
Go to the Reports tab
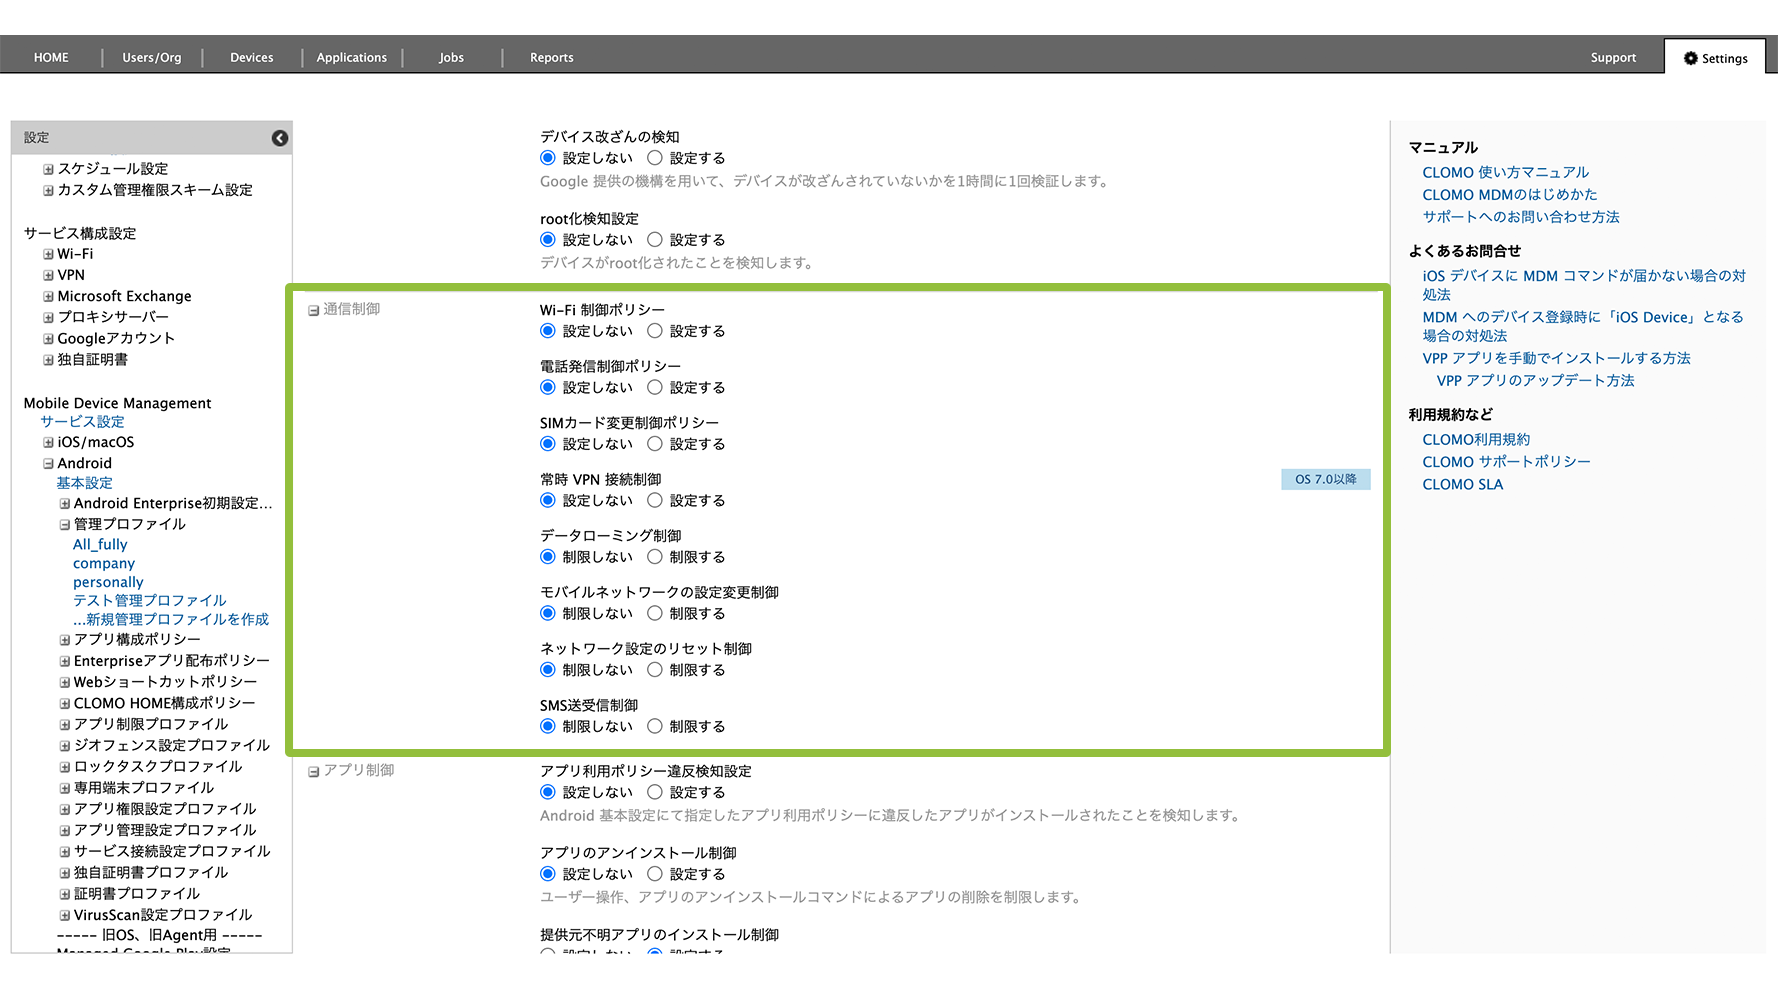pos(551,58)
